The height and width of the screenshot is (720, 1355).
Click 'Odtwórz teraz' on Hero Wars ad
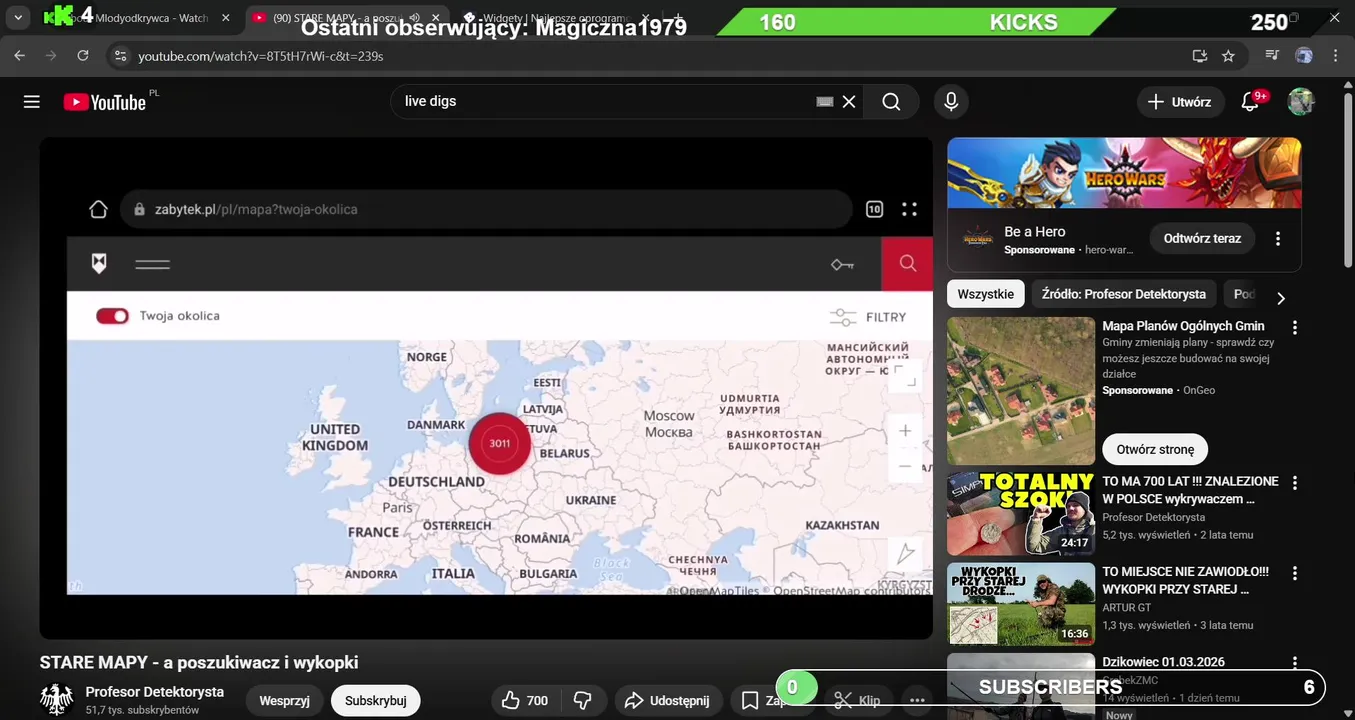coord(1202,239)
